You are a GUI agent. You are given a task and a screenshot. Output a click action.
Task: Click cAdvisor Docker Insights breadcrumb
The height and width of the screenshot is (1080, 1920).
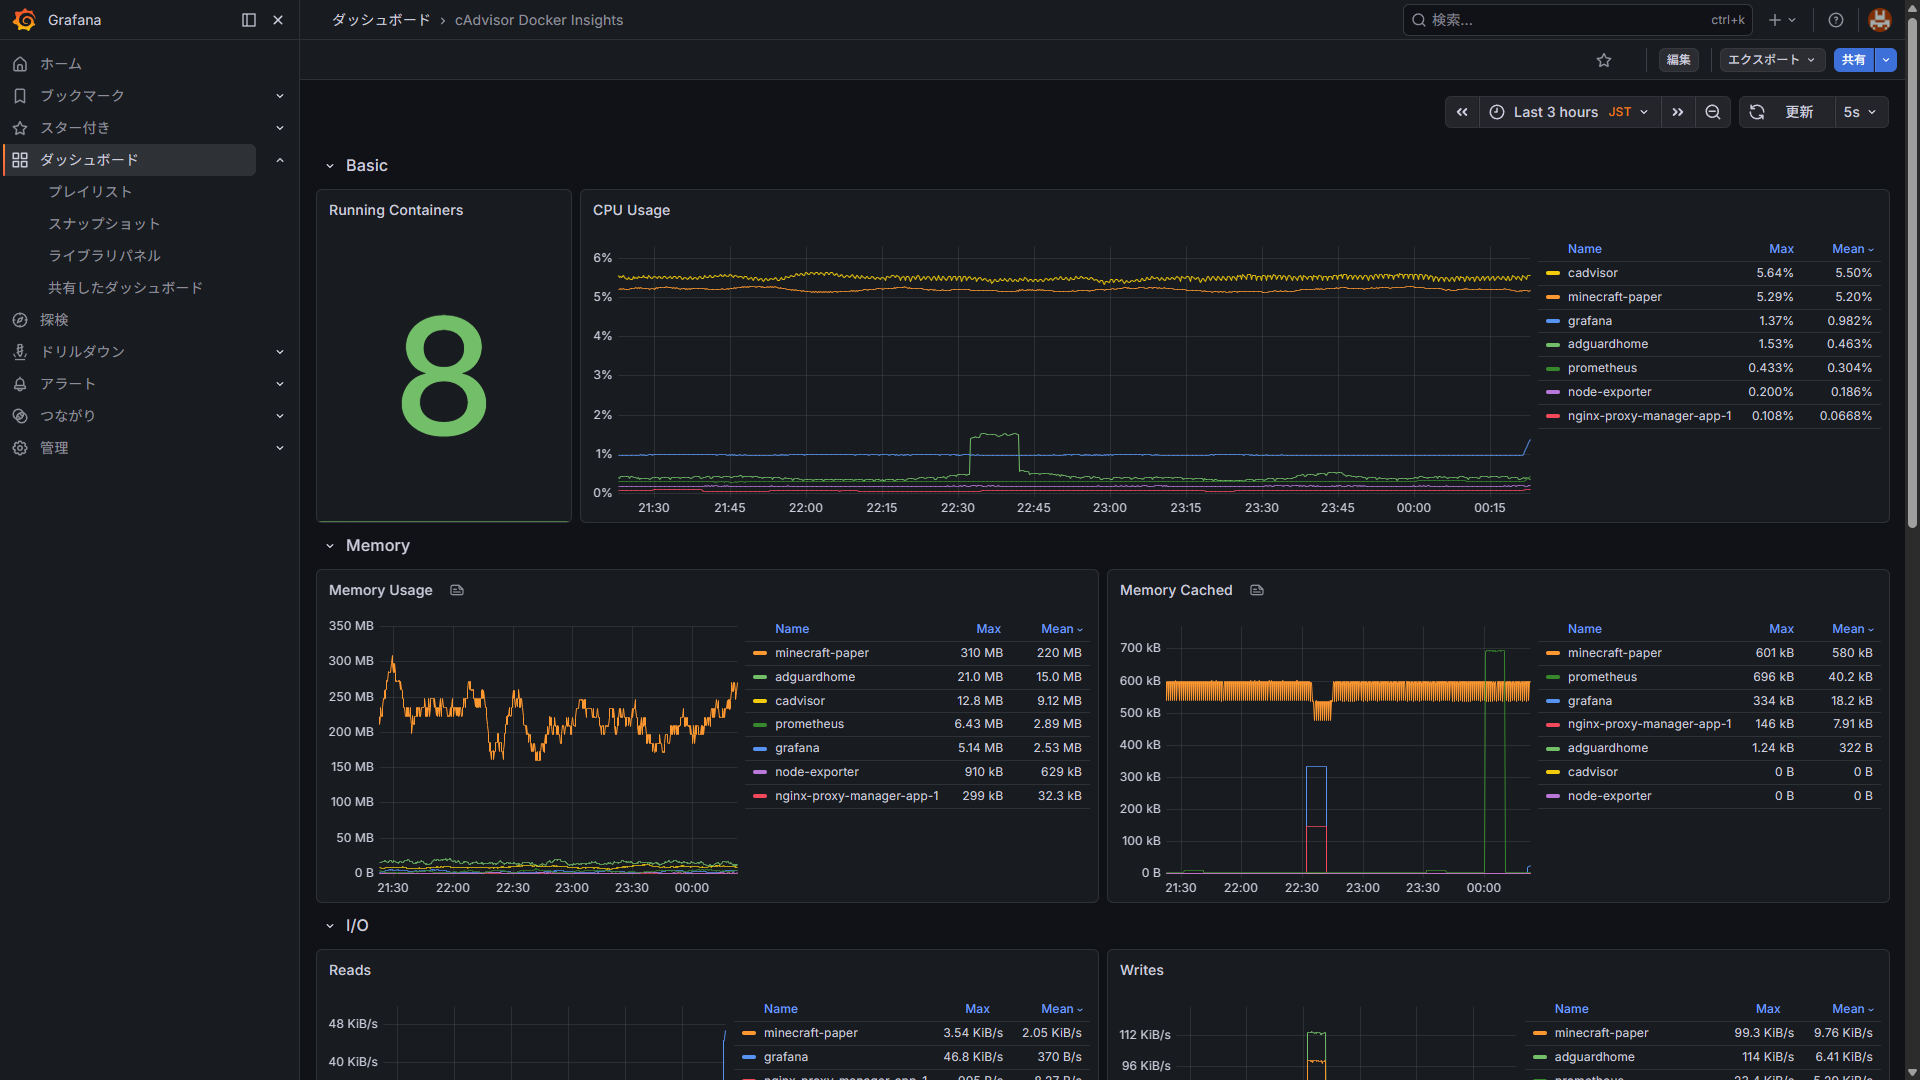(539, 20)
